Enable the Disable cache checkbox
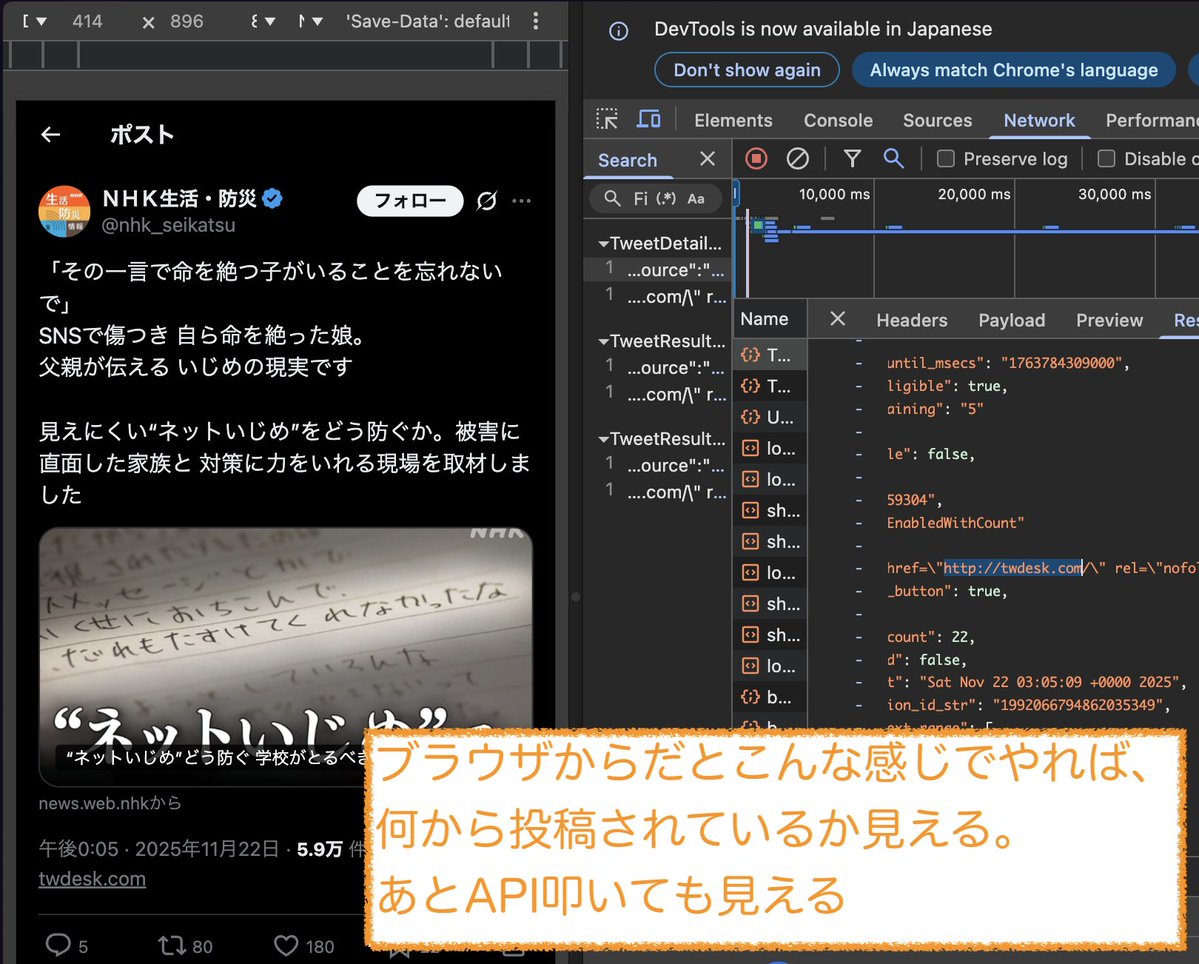 click(1107, 158)
